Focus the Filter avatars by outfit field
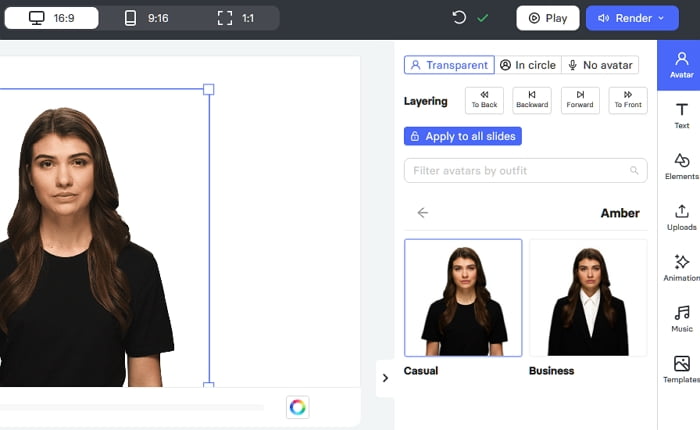Viewport: 700px width, 430px height. pyautogui.click(x=525, y=170)
